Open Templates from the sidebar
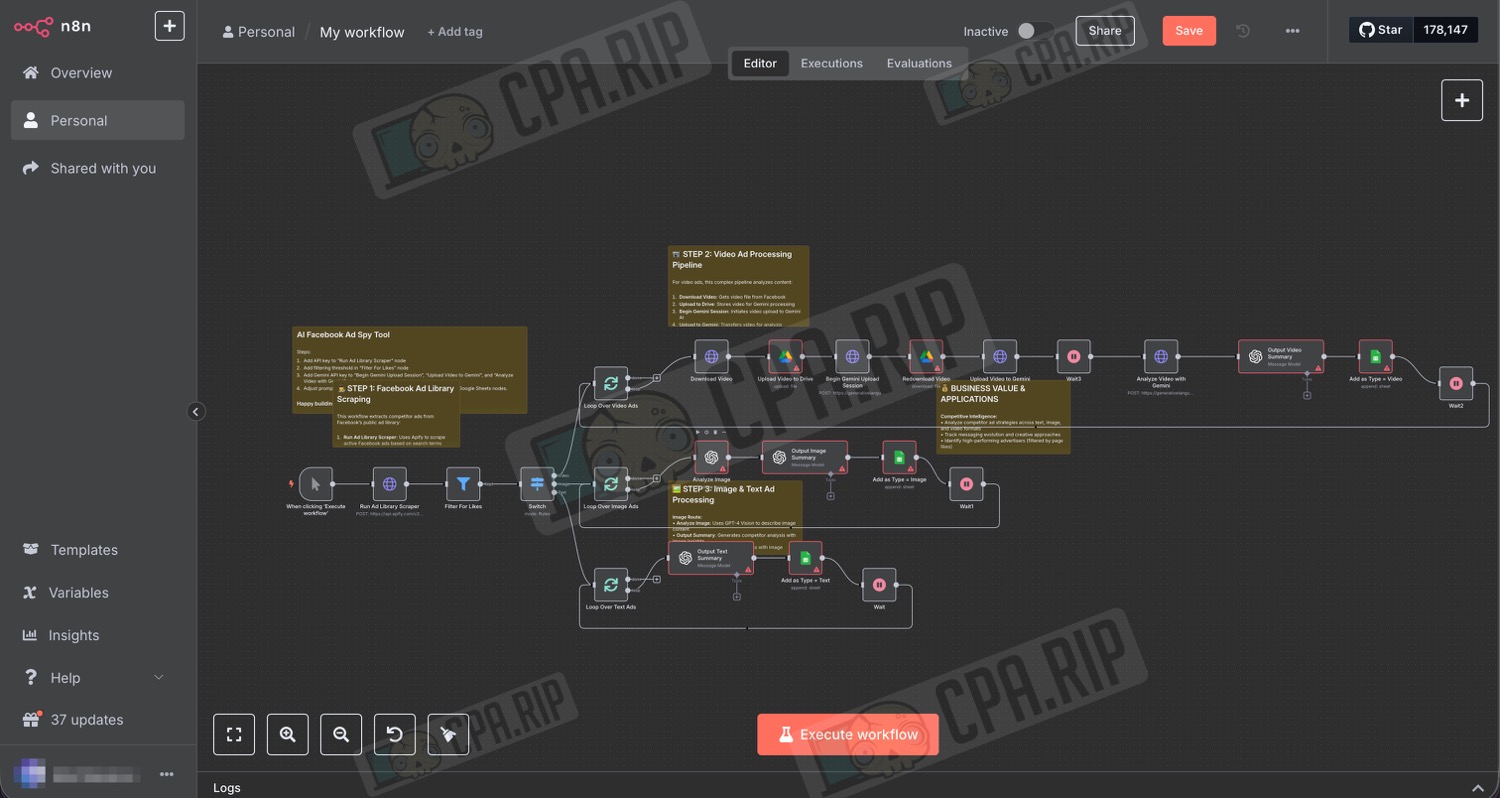This screenshot has height=798, width=1500. (x=84, y=550)
